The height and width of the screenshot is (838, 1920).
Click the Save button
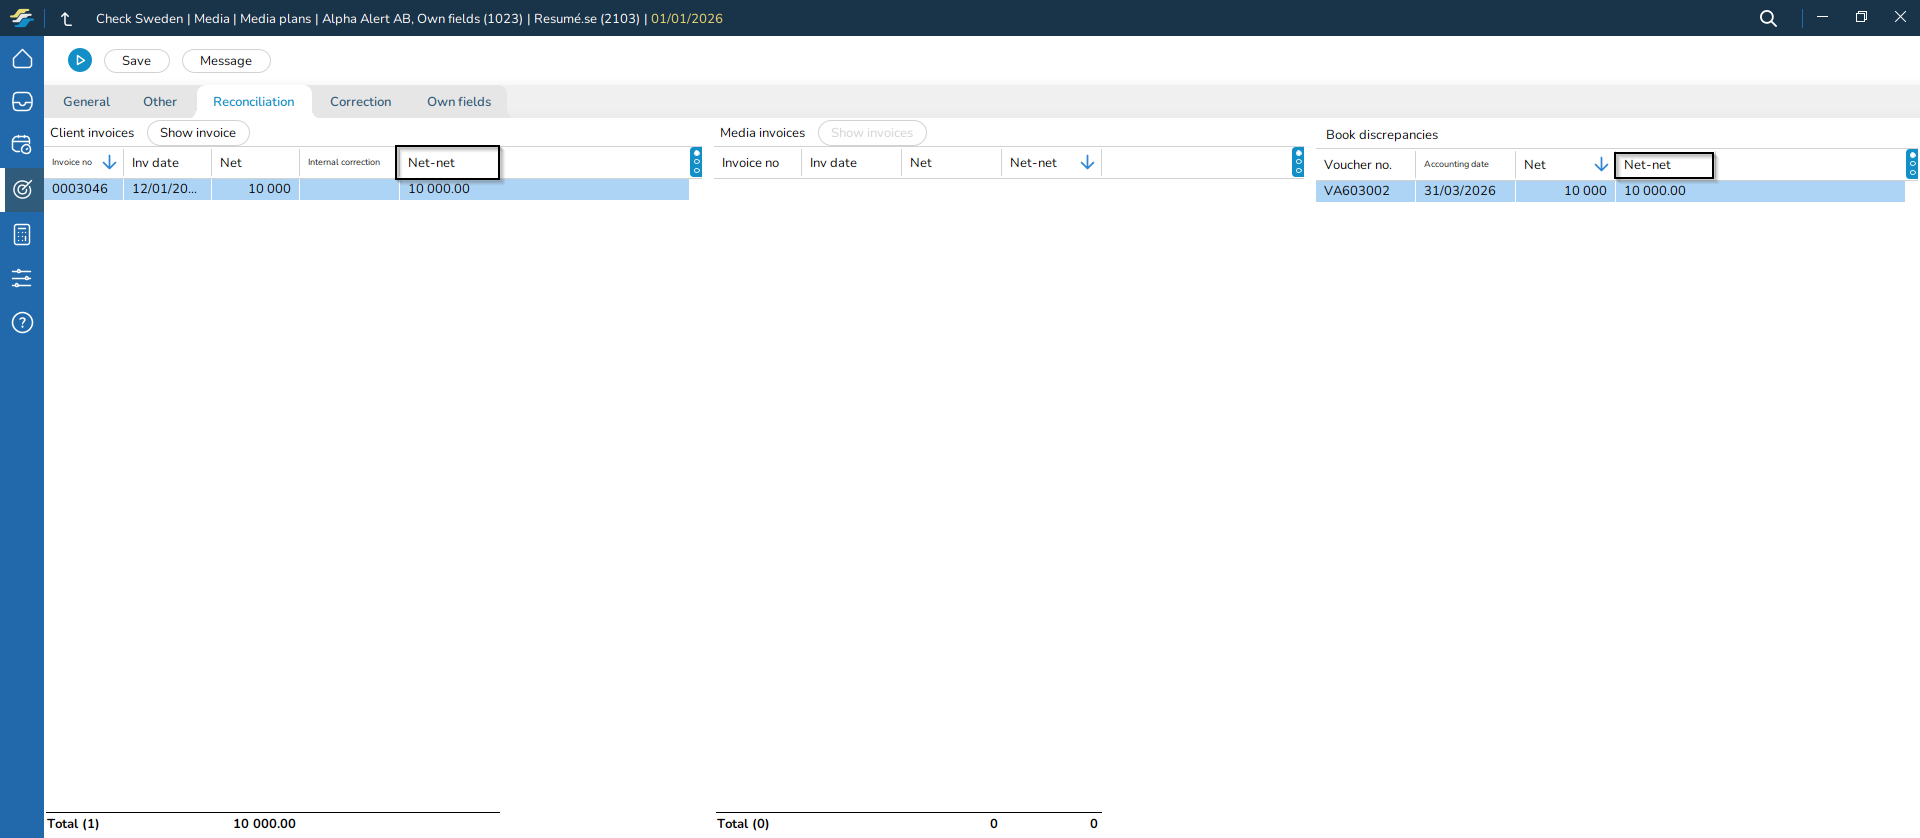136,61
